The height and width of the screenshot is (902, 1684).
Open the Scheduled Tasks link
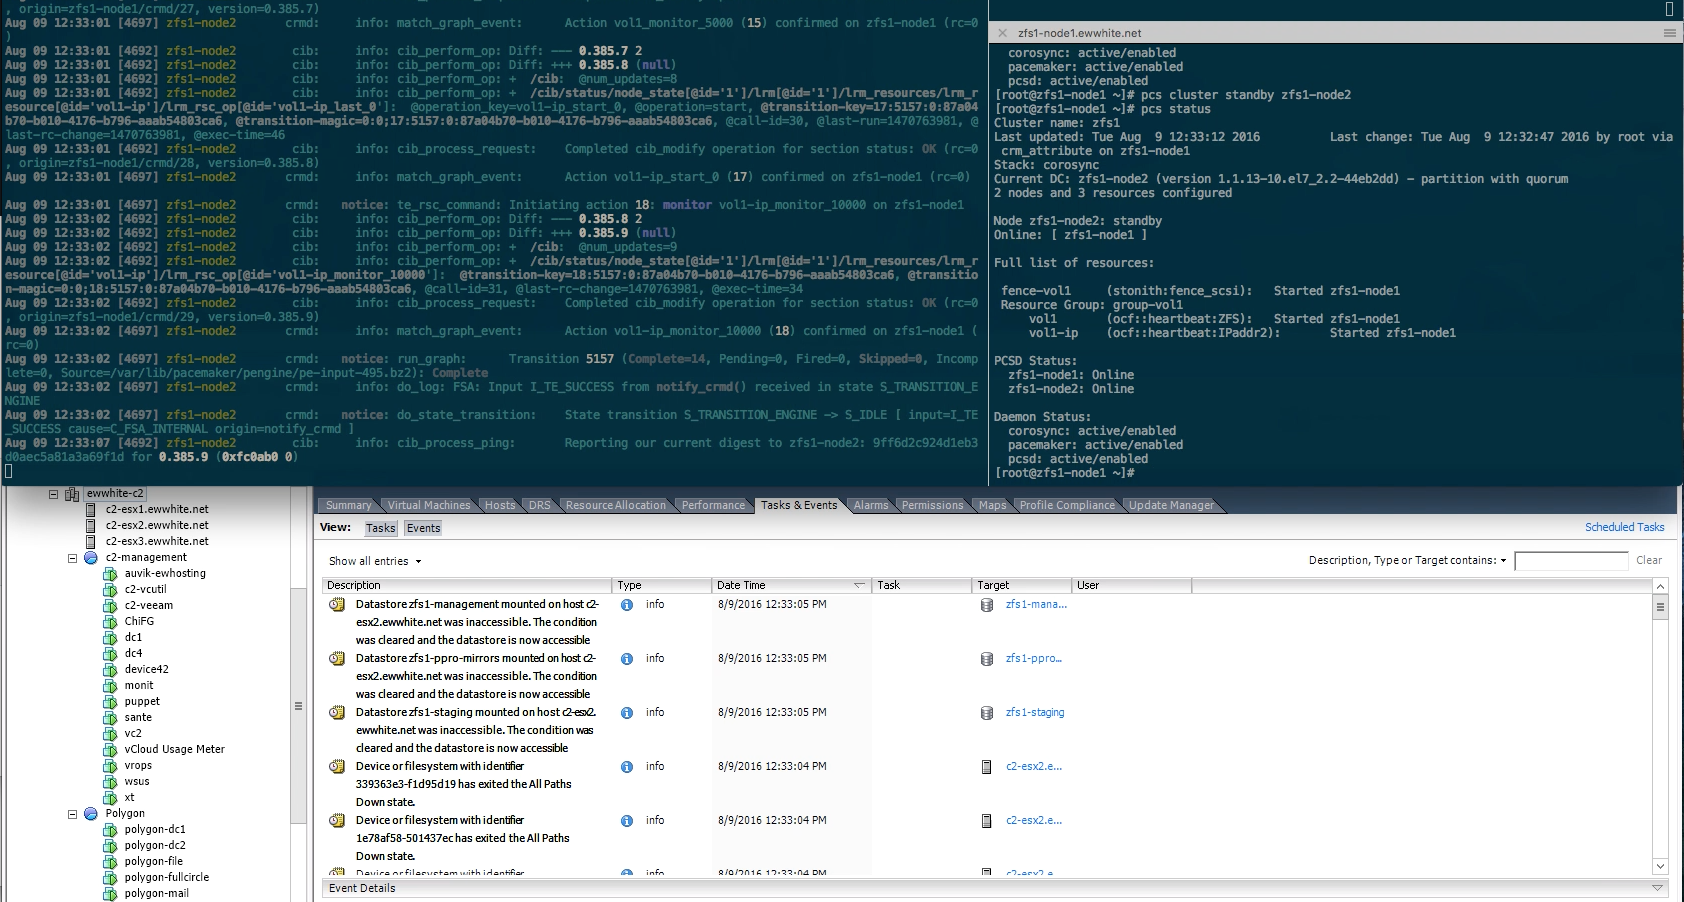pos(1624,527)
